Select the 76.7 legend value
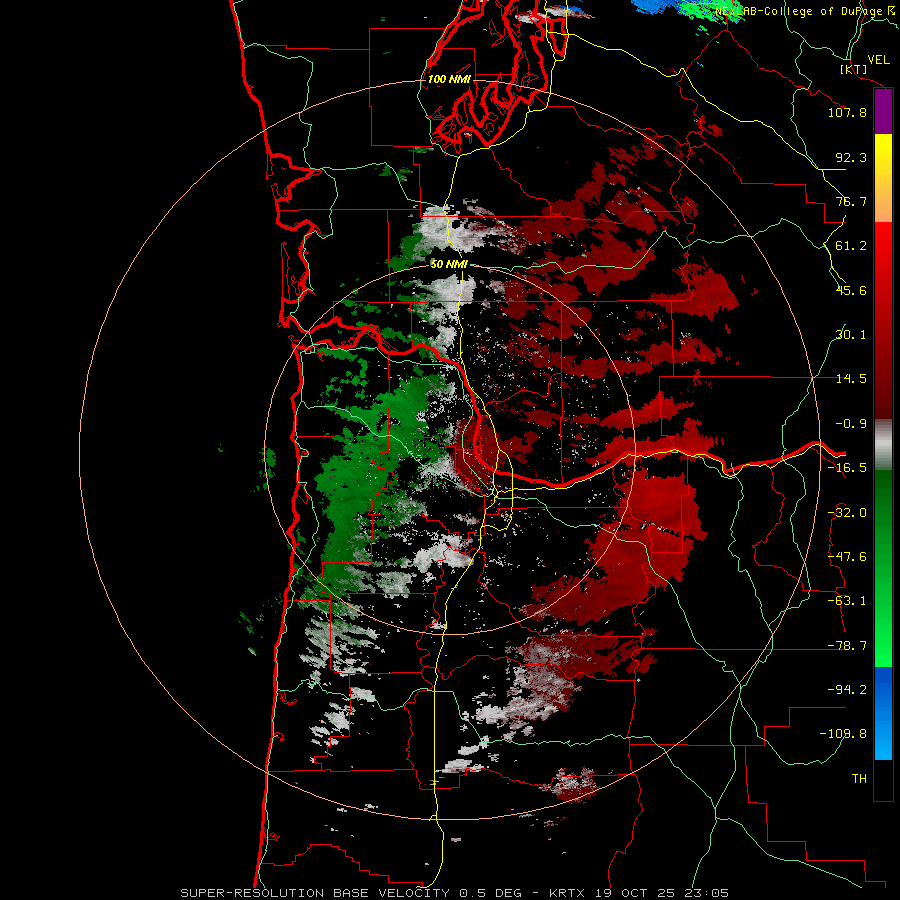Viewport: 900px width, 900px height. pos(851,201)
